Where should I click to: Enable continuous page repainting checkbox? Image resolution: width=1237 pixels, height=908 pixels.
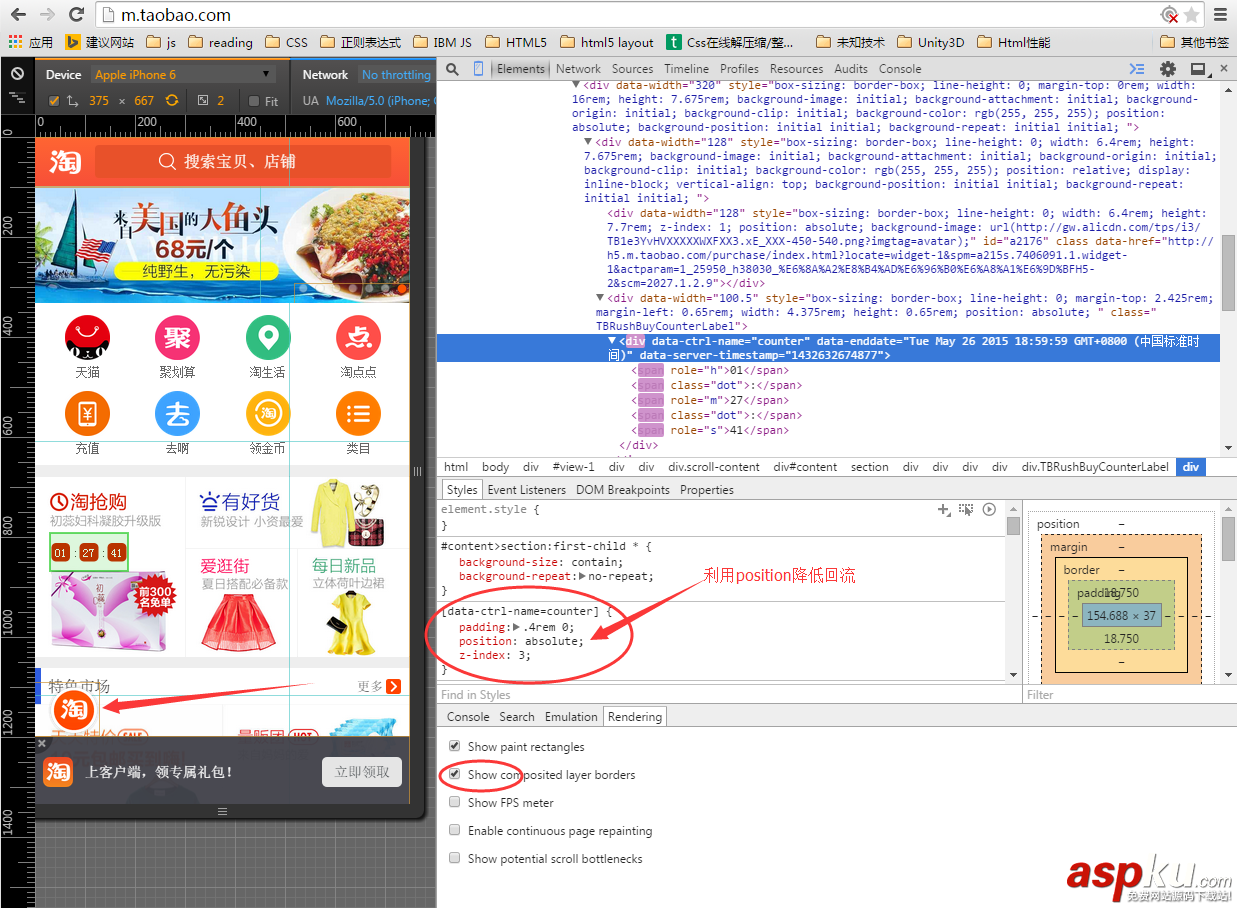455,830
